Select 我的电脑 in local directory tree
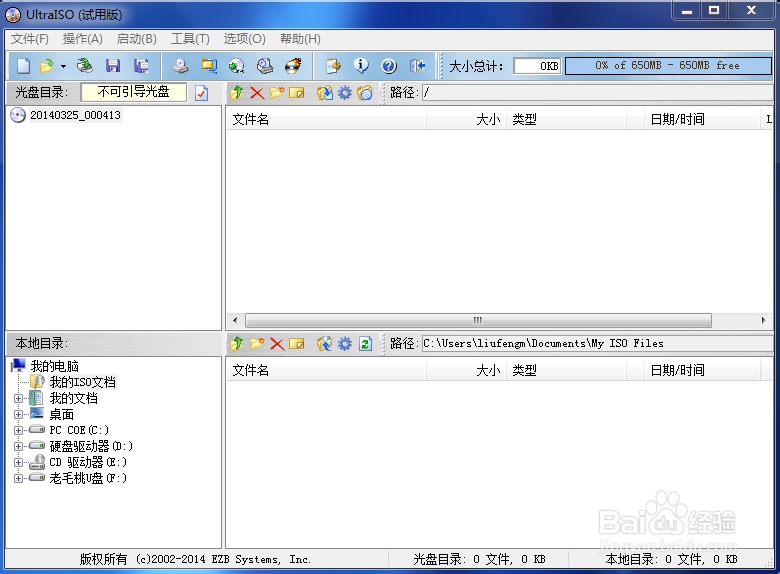This screenshot has height=574, width=780. pos(55,366)
